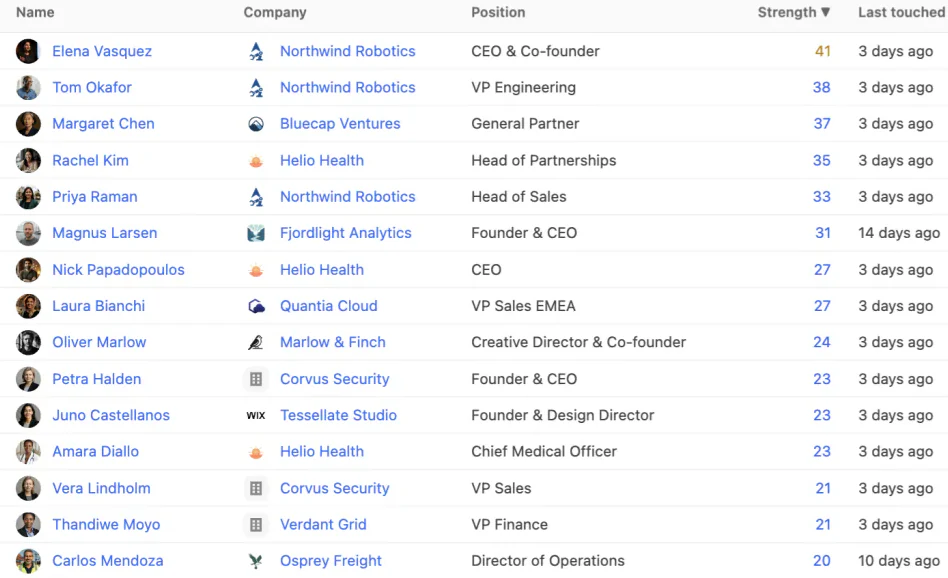Click the Marlow & Finch bird logo
This screenshot has height=578, width=948.
pyautogui.click(x=256, y=342)
